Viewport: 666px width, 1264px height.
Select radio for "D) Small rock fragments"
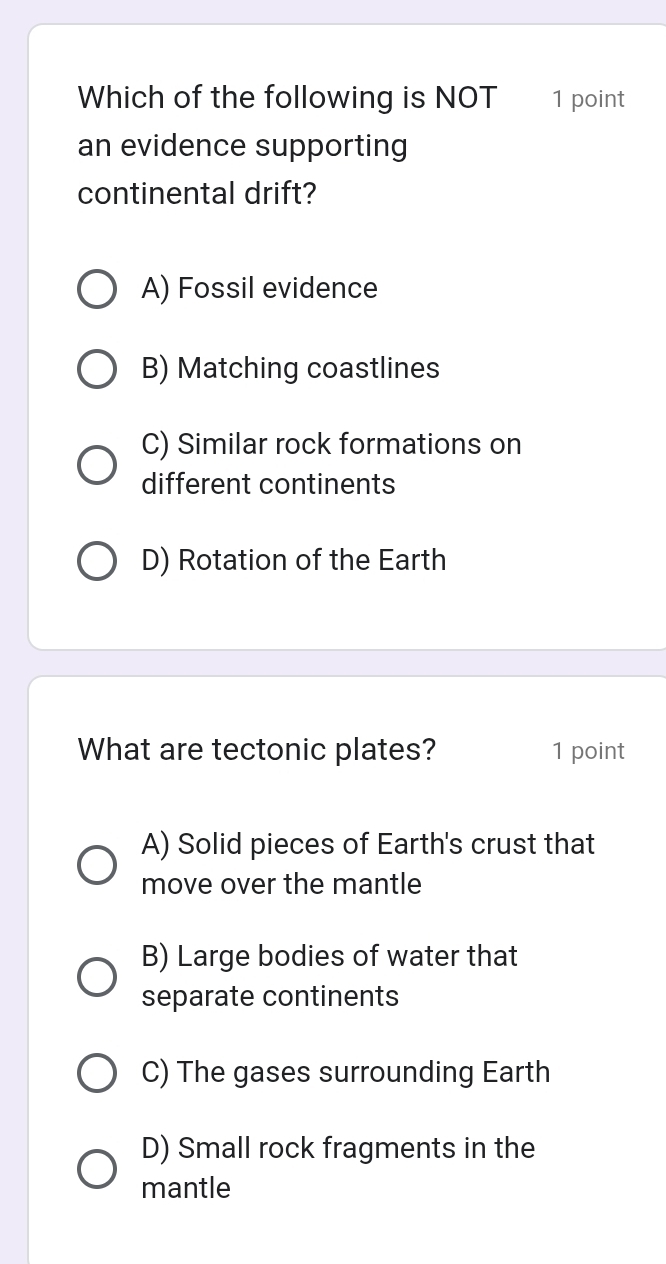coord(97,1169)
